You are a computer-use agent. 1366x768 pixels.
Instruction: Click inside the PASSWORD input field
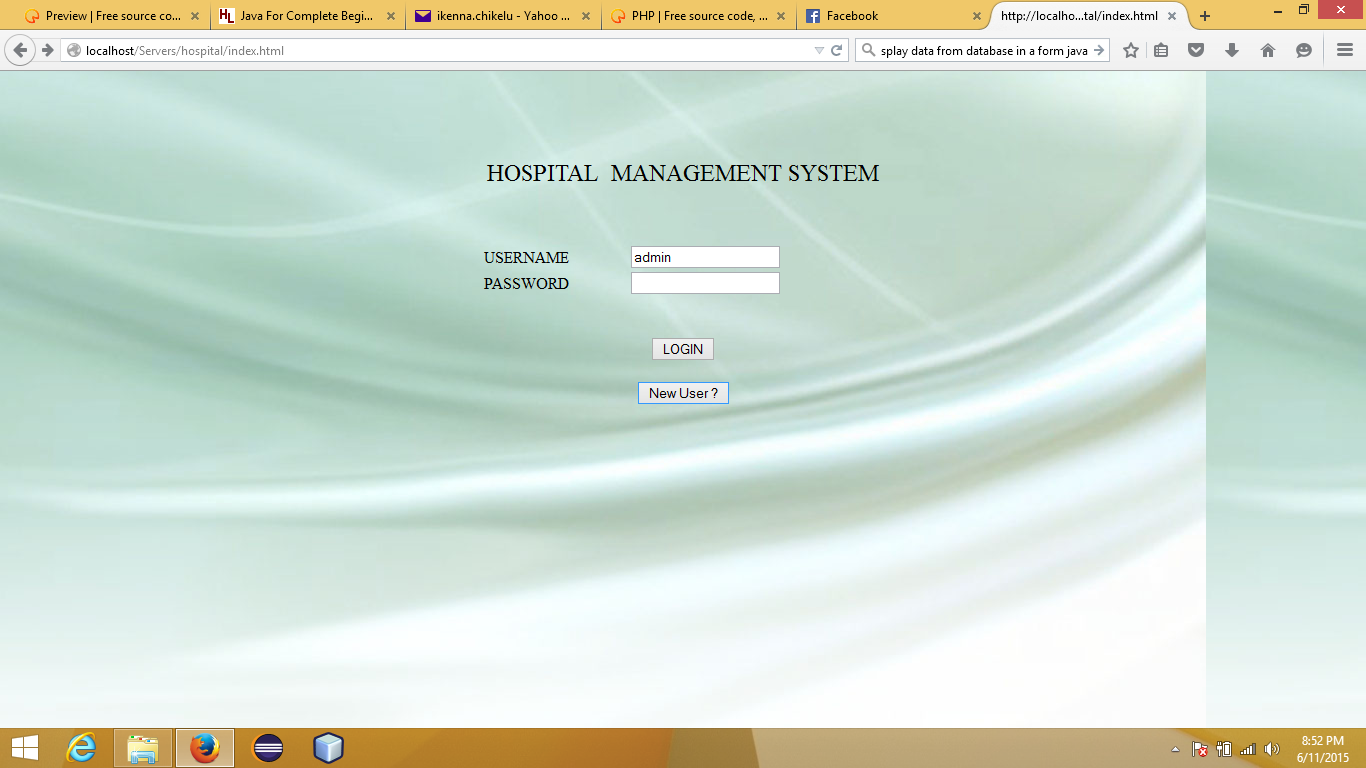coord(704,283)
